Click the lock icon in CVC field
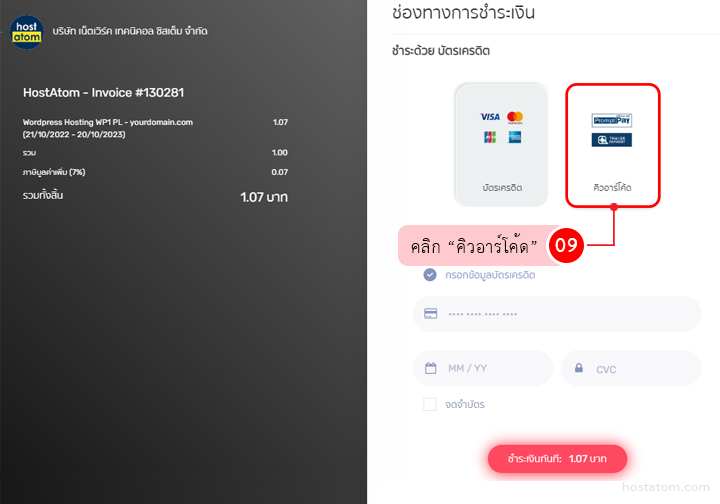Screen dimensions: 720x504 [579, 368]
